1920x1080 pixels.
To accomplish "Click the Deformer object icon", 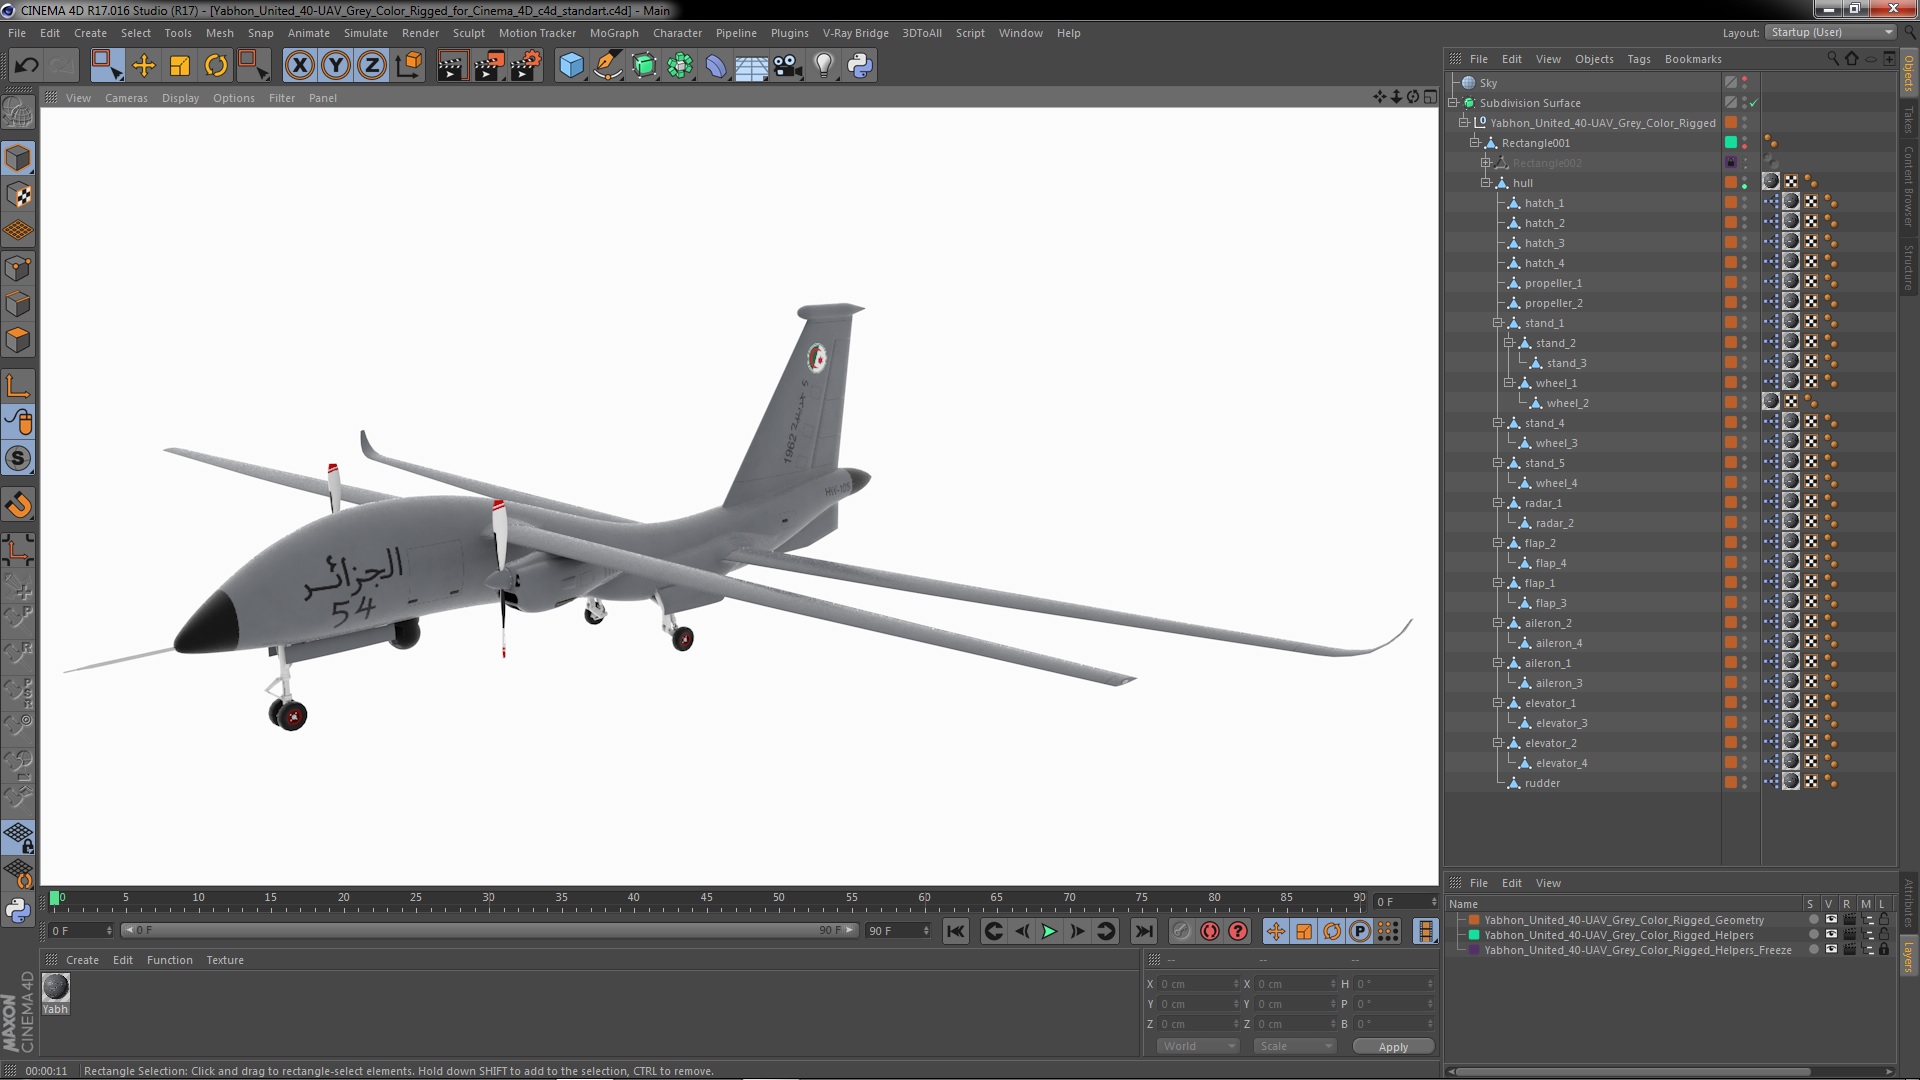I will pyautogui.click(x=716, y=66).
